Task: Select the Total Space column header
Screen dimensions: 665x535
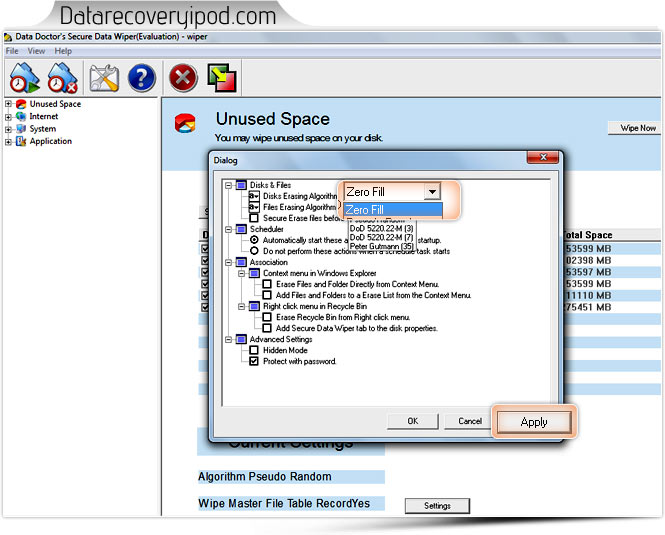Action: tap(587, 235)
